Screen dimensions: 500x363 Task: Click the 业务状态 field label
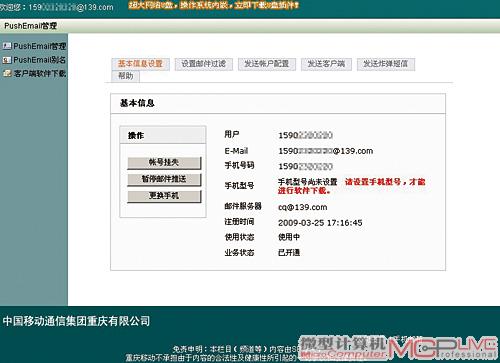coord(239,253)
